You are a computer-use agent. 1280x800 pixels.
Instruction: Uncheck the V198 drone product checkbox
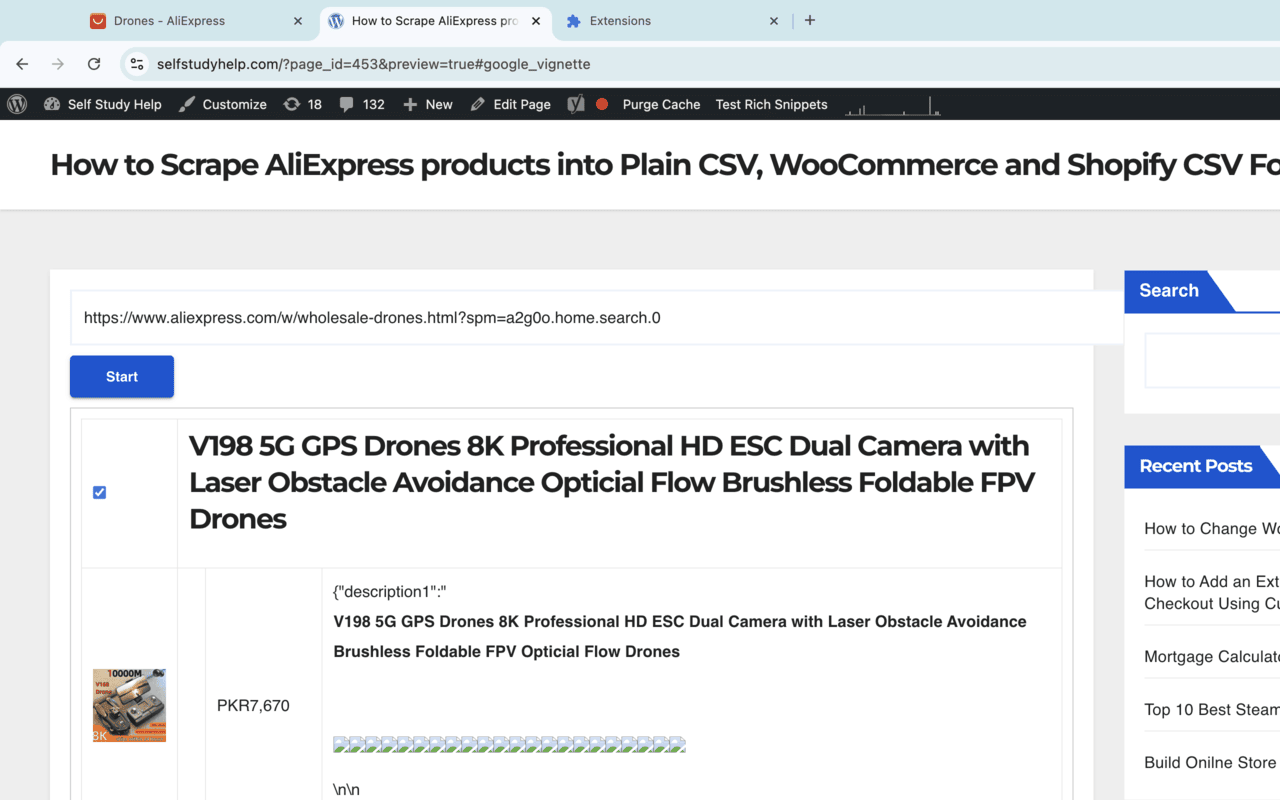(99, 492)
